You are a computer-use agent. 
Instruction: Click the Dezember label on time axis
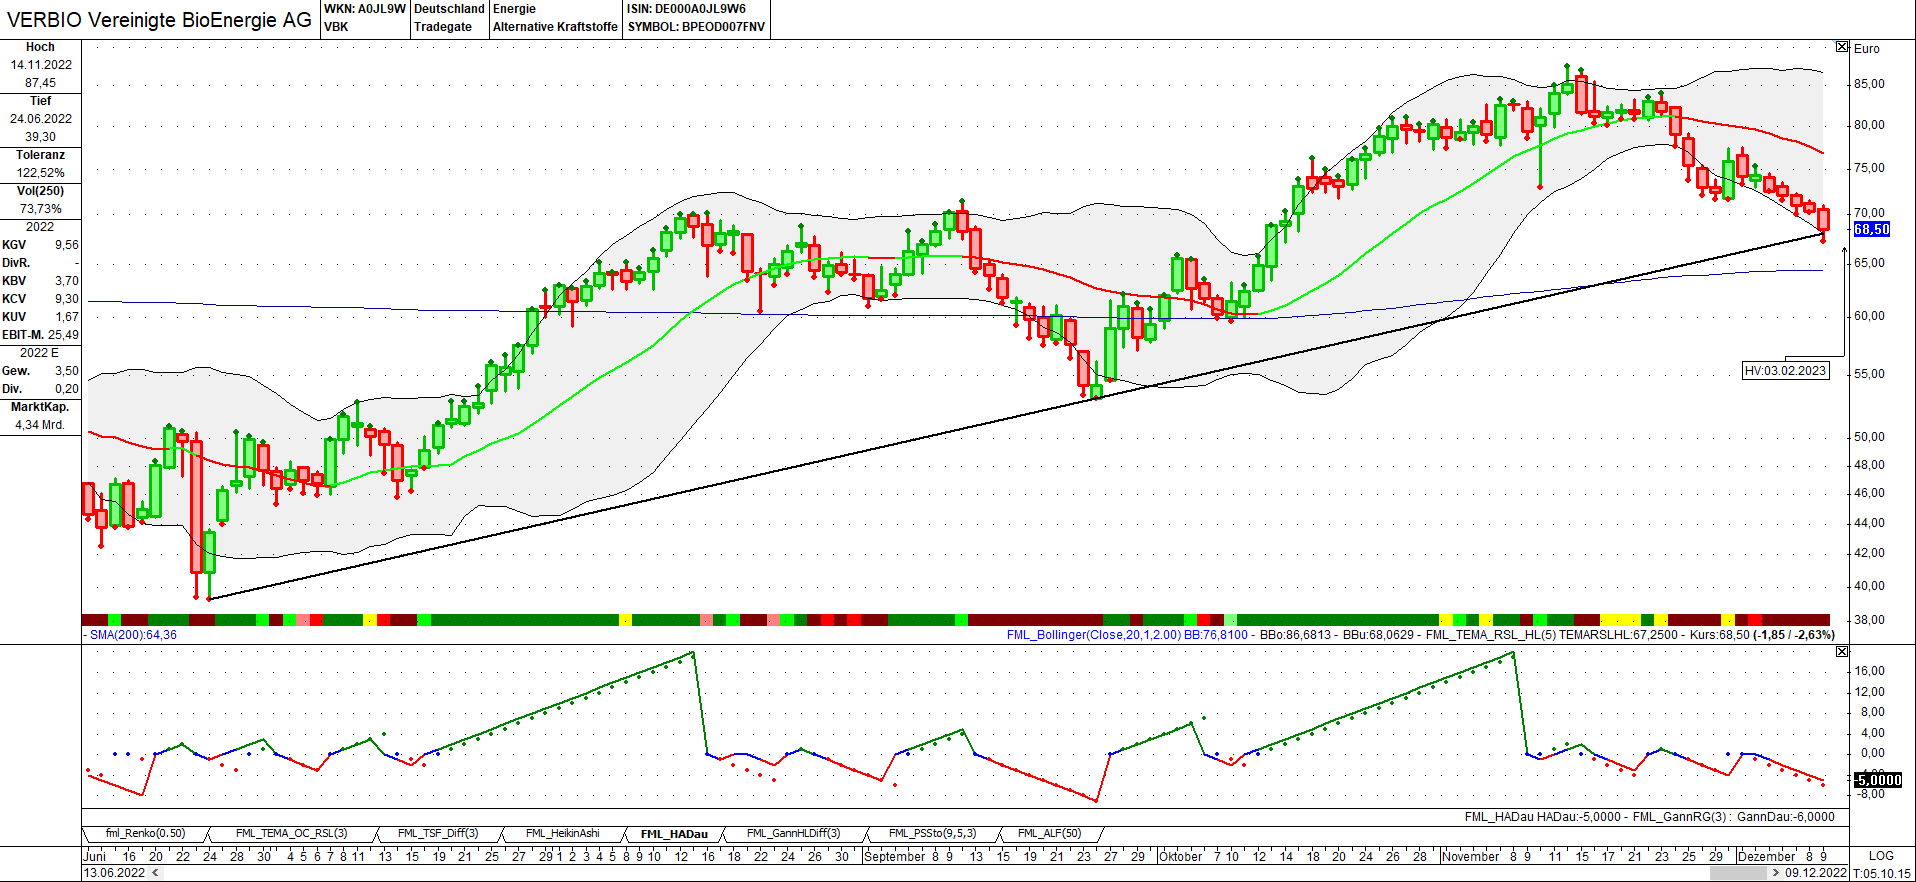click(1767, 856)
